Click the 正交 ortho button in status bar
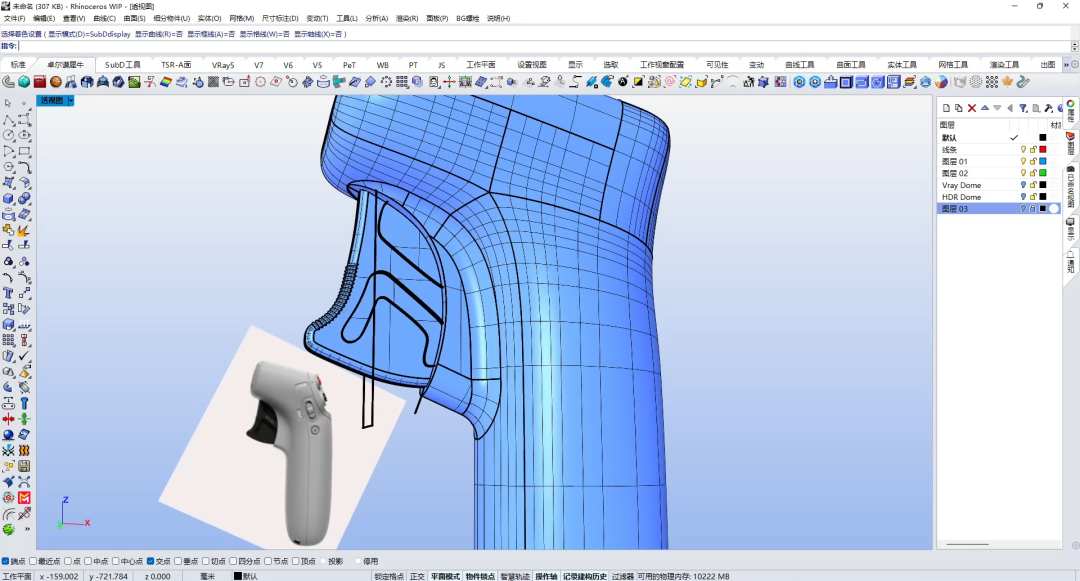1080x581 pixels. coord(417,576)
